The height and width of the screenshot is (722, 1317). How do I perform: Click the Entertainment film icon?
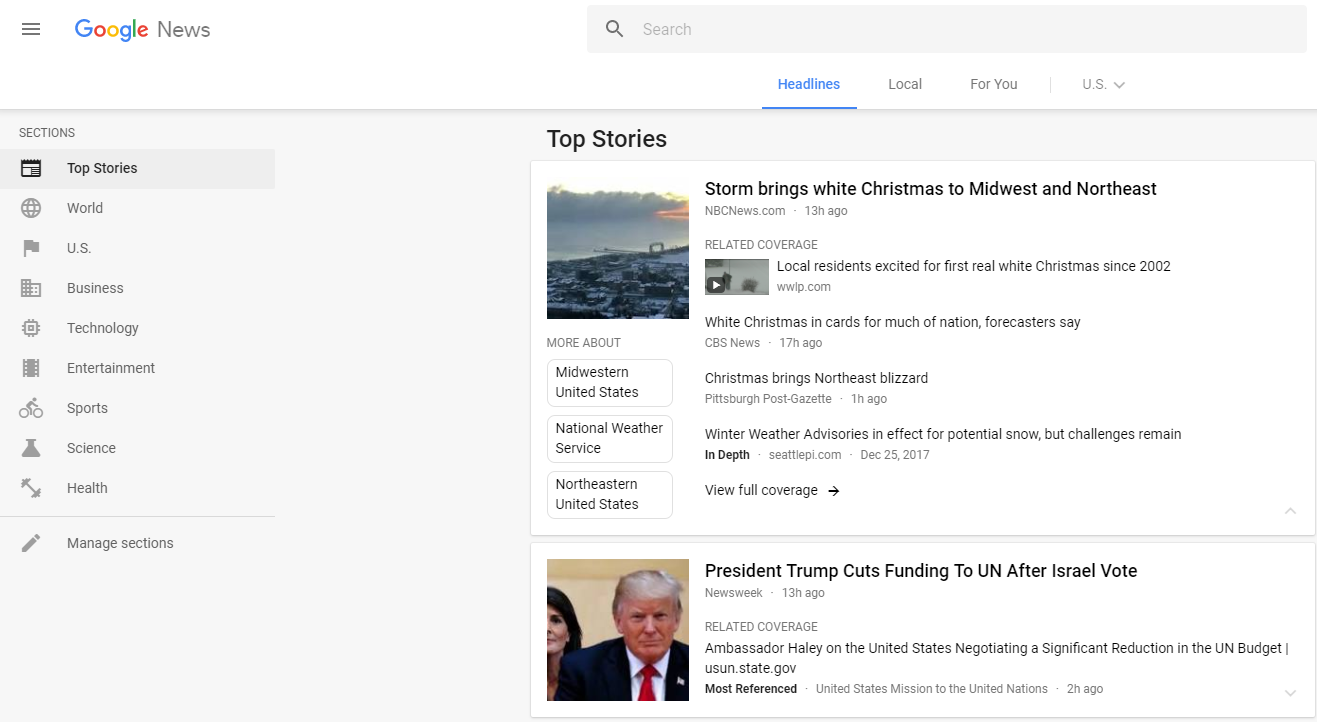31,368
